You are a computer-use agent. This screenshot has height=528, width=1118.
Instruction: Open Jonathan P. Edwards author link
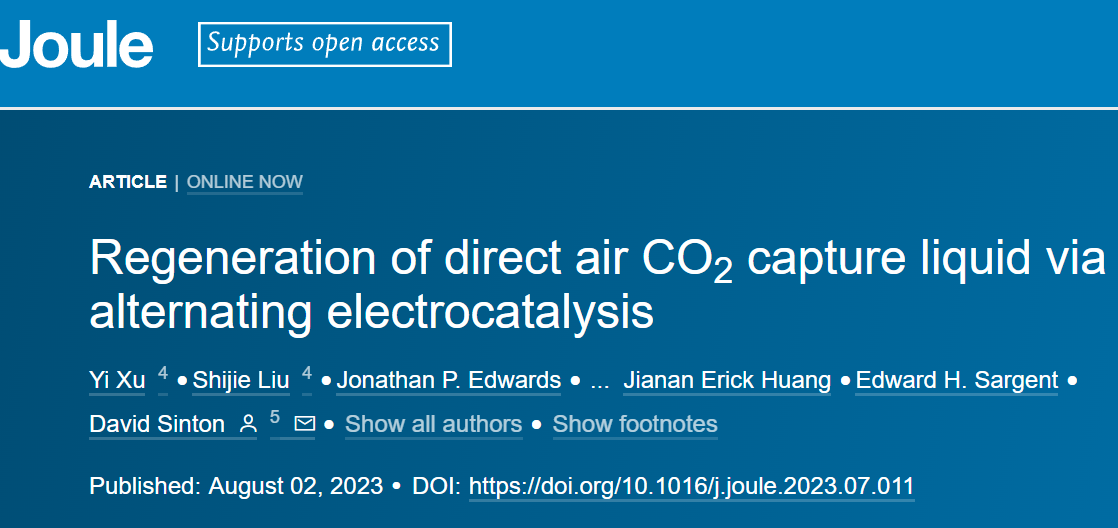[448, 381]
